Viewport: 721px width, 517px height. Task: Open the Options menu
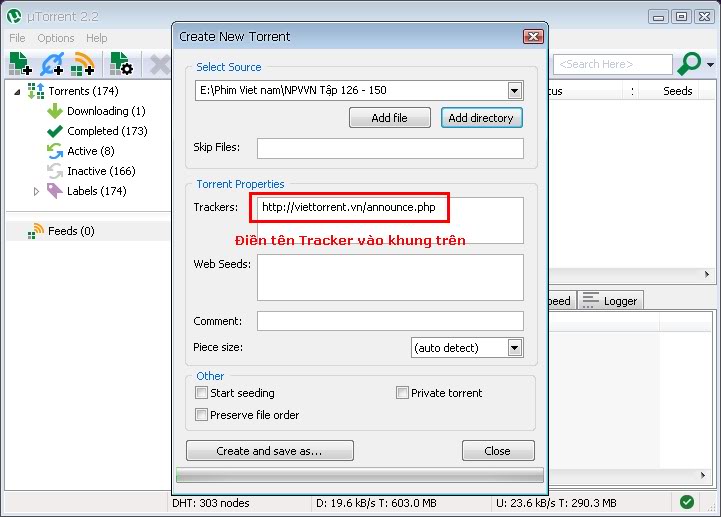click(x=56, y=38)
